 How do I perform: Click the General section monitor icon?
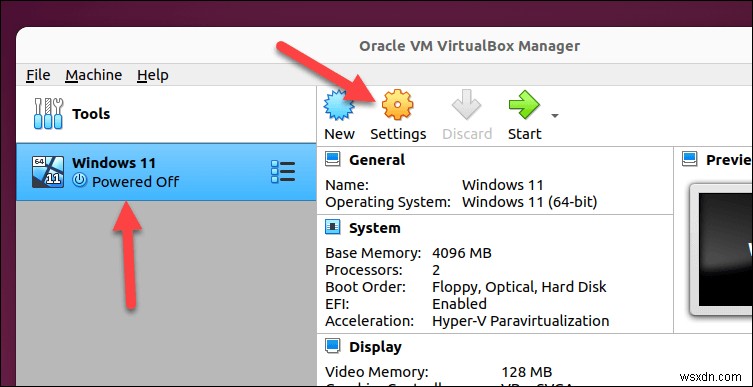pyautogui.click(x=333, y=159)
